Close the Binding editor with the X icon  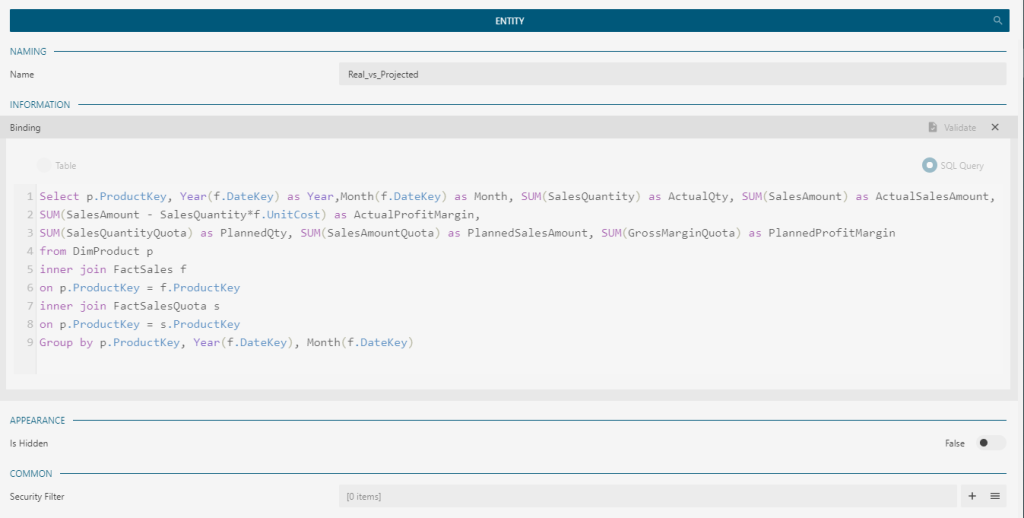click(995, 128)
